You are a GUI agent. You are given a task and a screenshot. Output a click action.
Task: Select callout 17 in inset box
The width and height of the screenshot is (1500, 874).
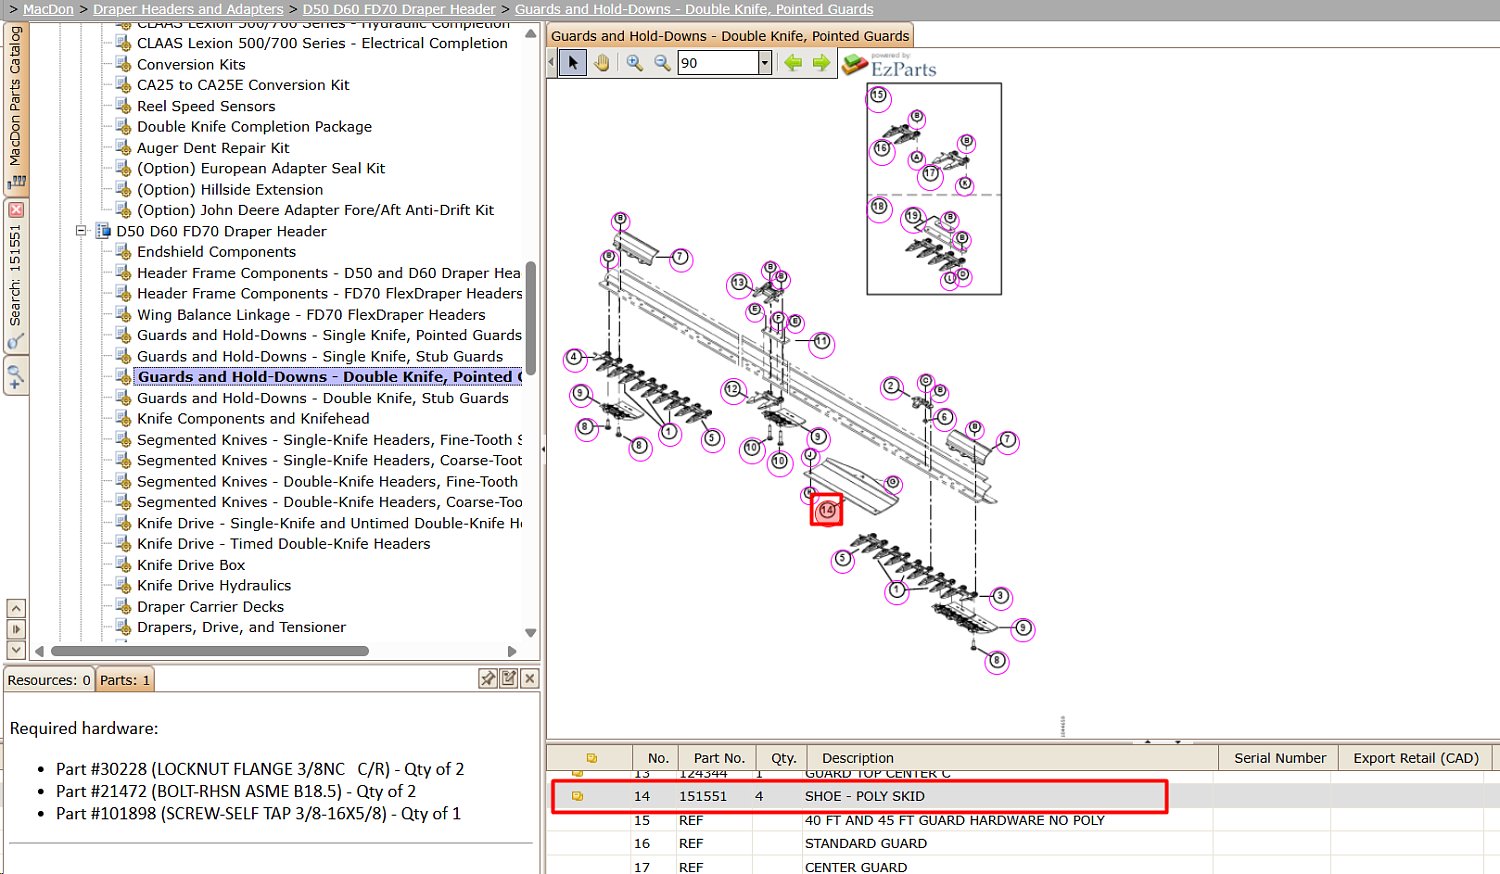pos(930,174)
